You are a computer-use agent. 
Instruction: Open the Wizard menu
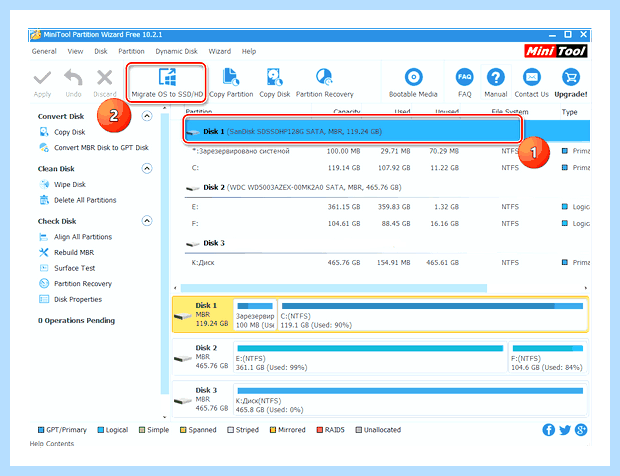coord(219,51)
